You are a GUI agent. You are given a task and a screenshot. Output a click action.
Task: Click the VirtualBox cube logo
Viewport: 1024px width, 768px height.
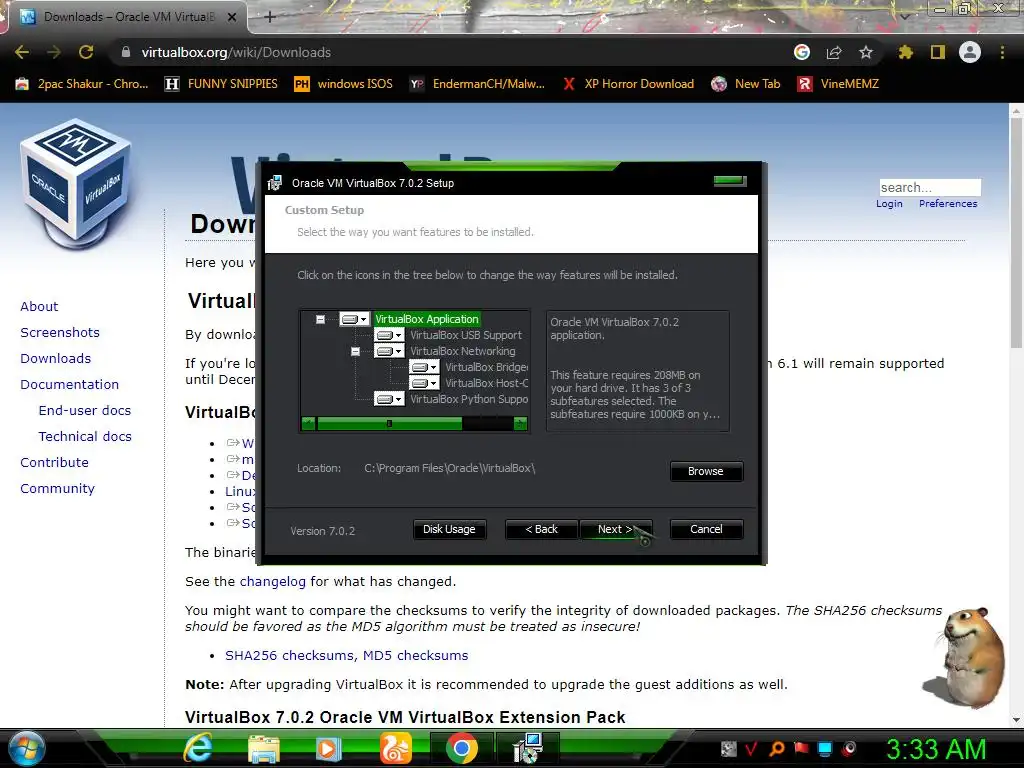pos(76,183)
